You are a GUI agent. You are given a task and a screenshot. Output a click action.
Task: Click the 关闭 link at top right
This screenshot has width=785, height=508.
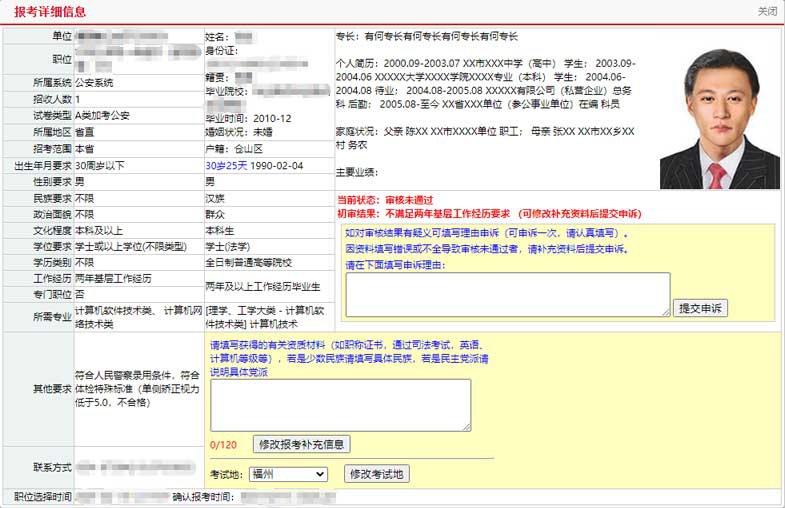click(767, 11)
